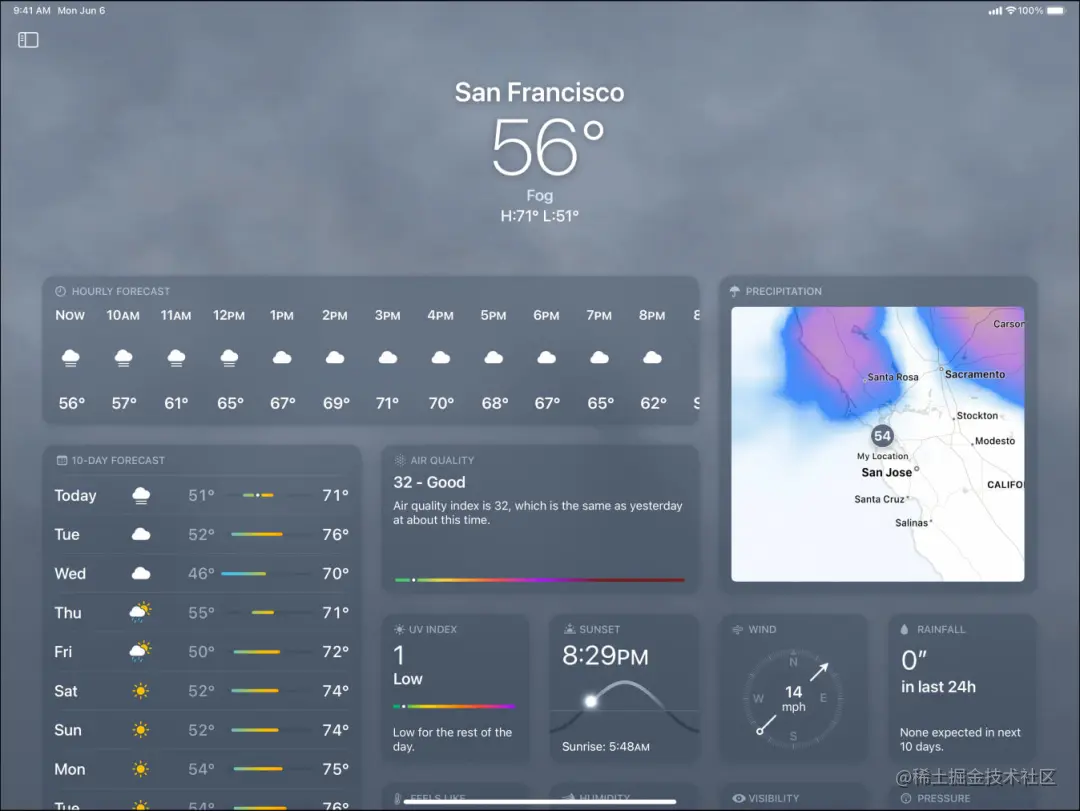This screenshot has height=811, width=1080.
Task: Open the Today forecast row
Action: [202, 495]
